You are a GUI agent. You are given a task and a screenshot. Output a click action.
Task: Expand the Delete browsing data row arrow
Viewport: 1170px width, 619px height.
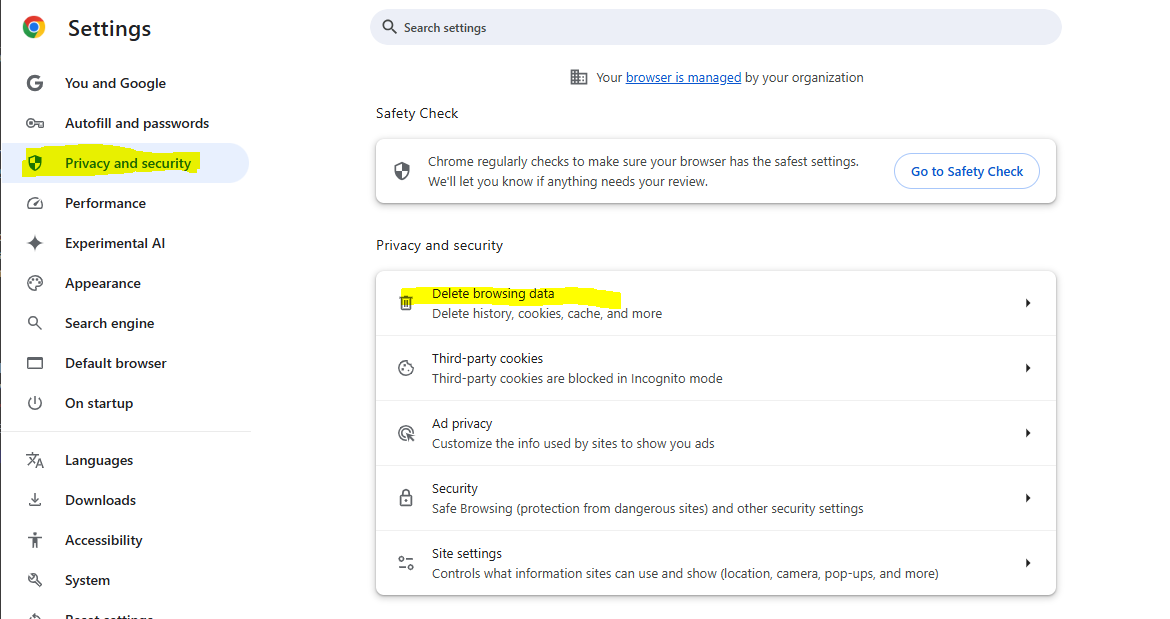point(1027,303)
